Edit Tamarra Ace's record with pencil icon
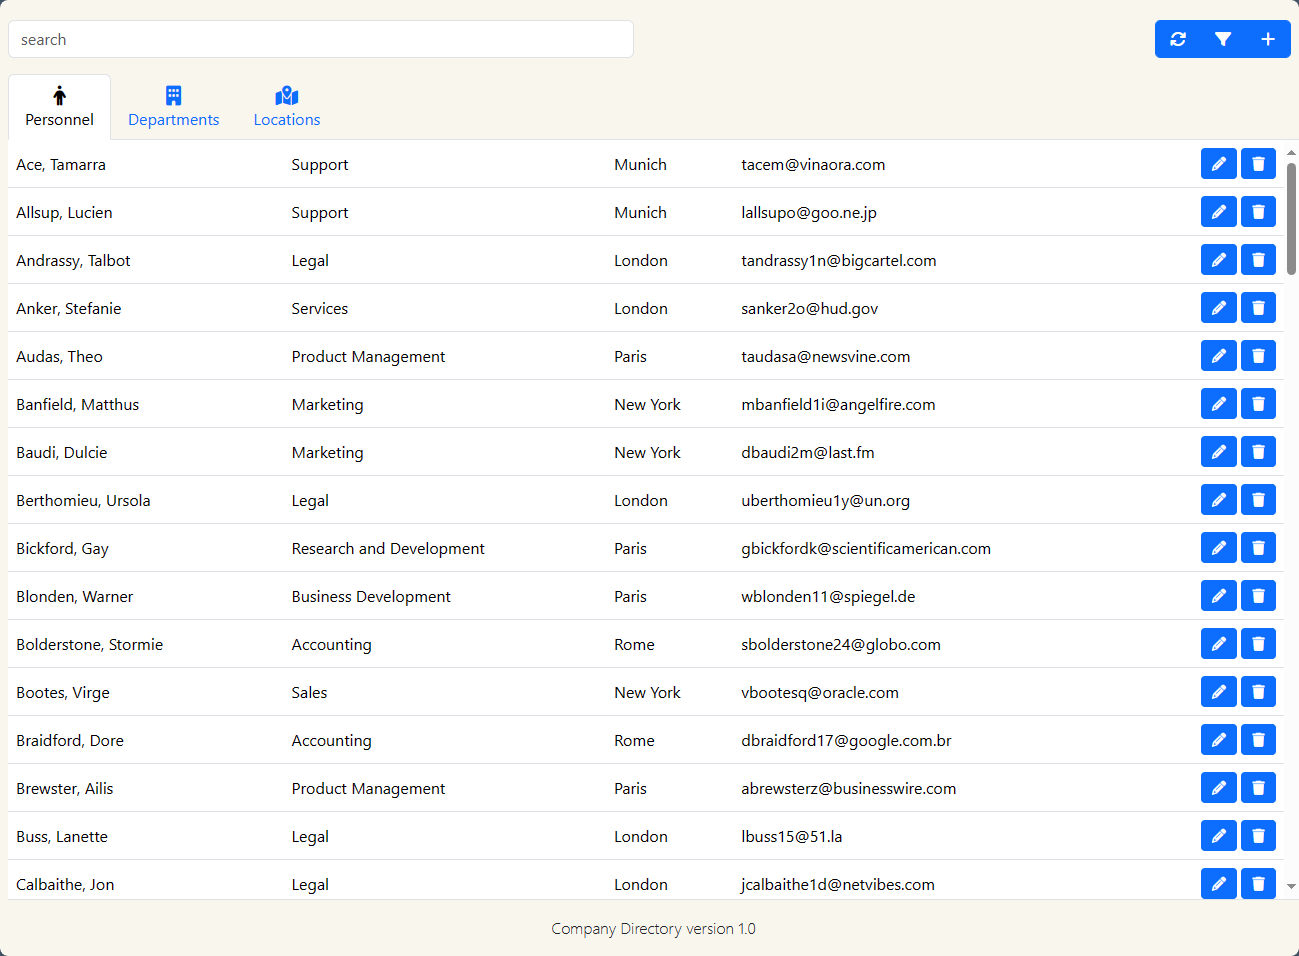This screenshot has height=956, width=1299. 1218,164
